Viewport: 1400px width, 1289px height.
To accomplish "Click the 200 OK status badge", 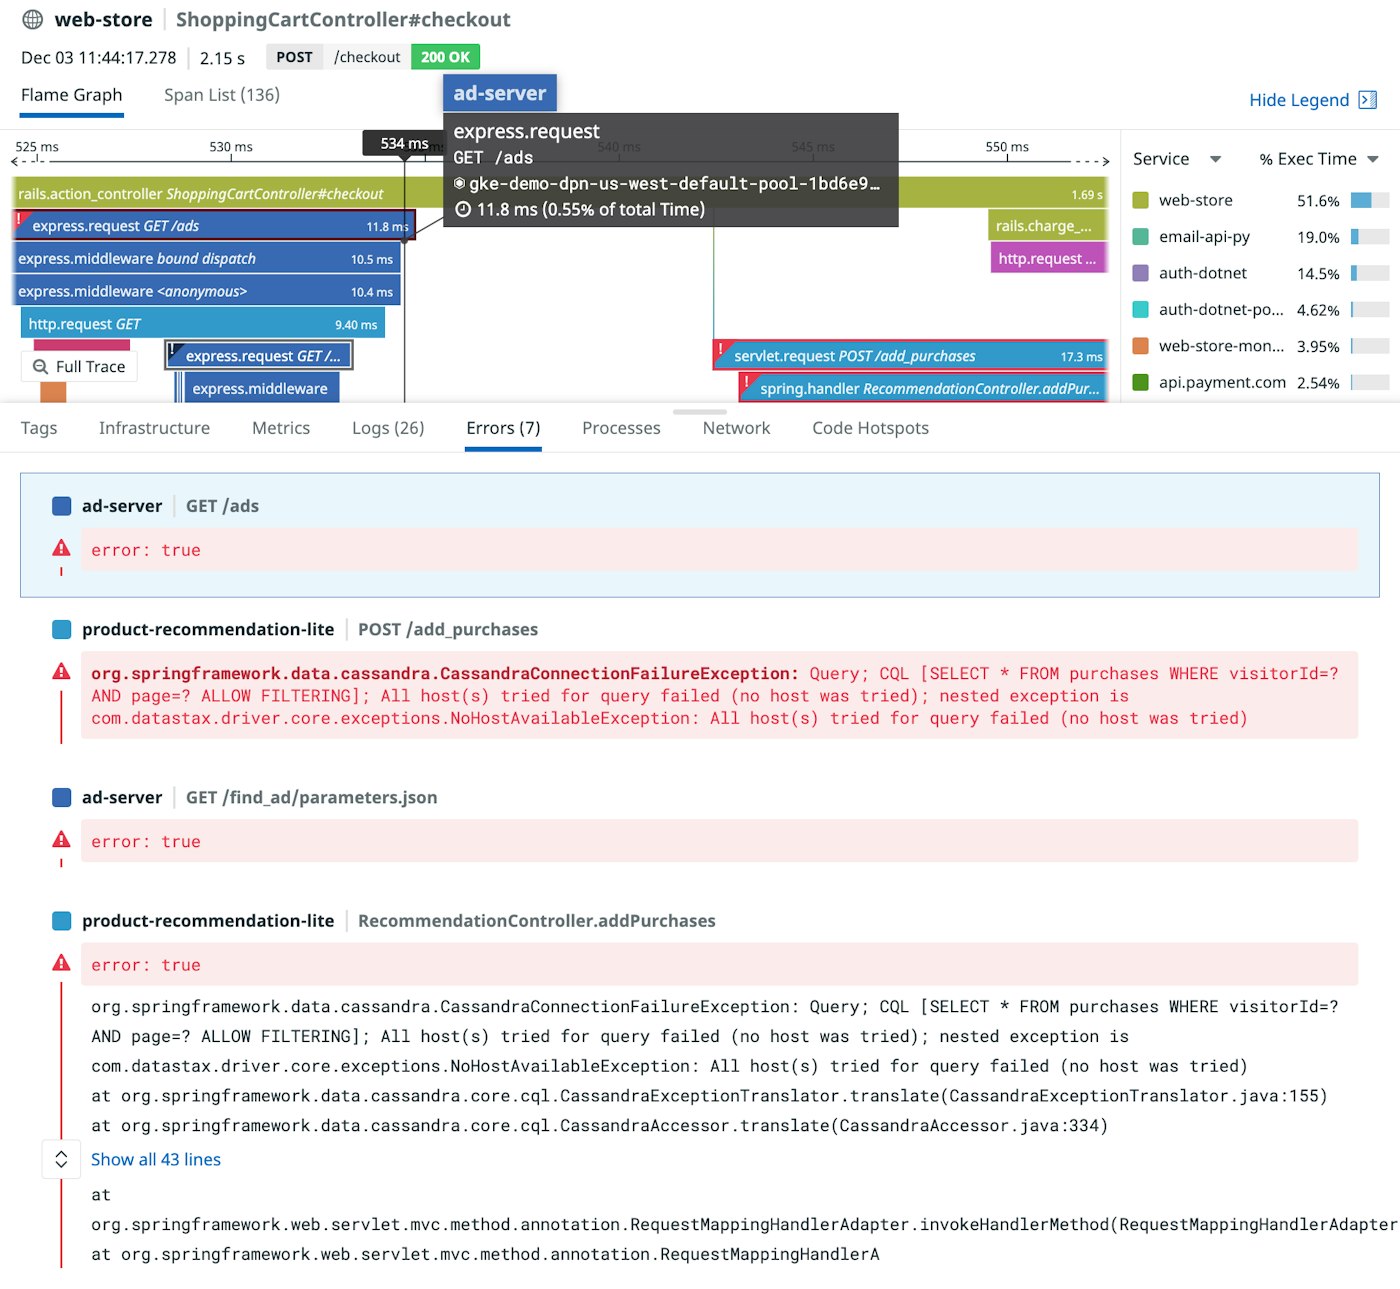I will click(x=445, y=57).
